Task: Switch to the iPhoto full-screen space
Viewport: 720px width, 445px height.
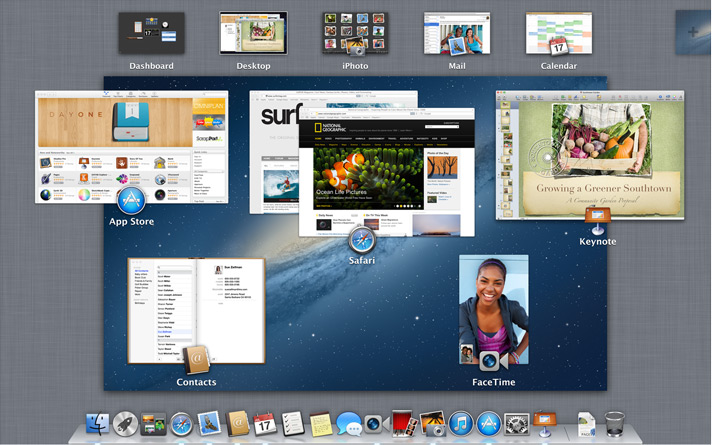Action: point(354,34)
